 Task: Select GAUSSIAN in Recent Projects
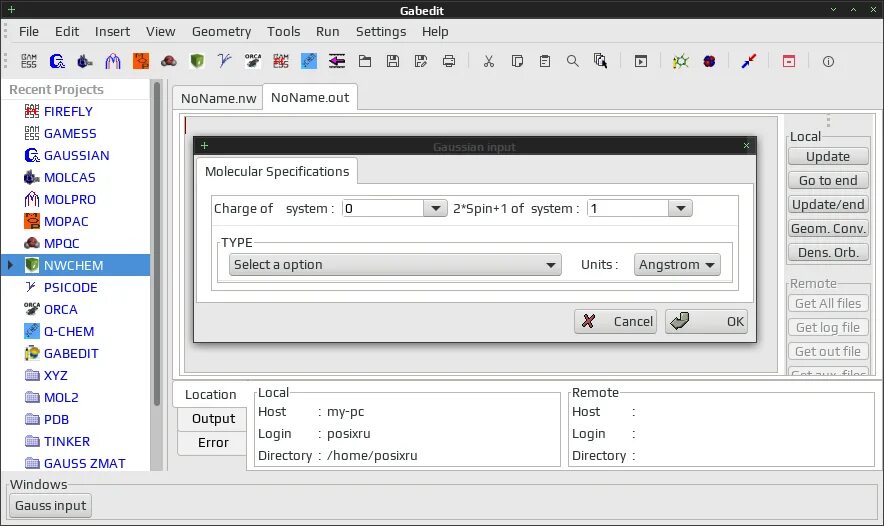[77, 156]
